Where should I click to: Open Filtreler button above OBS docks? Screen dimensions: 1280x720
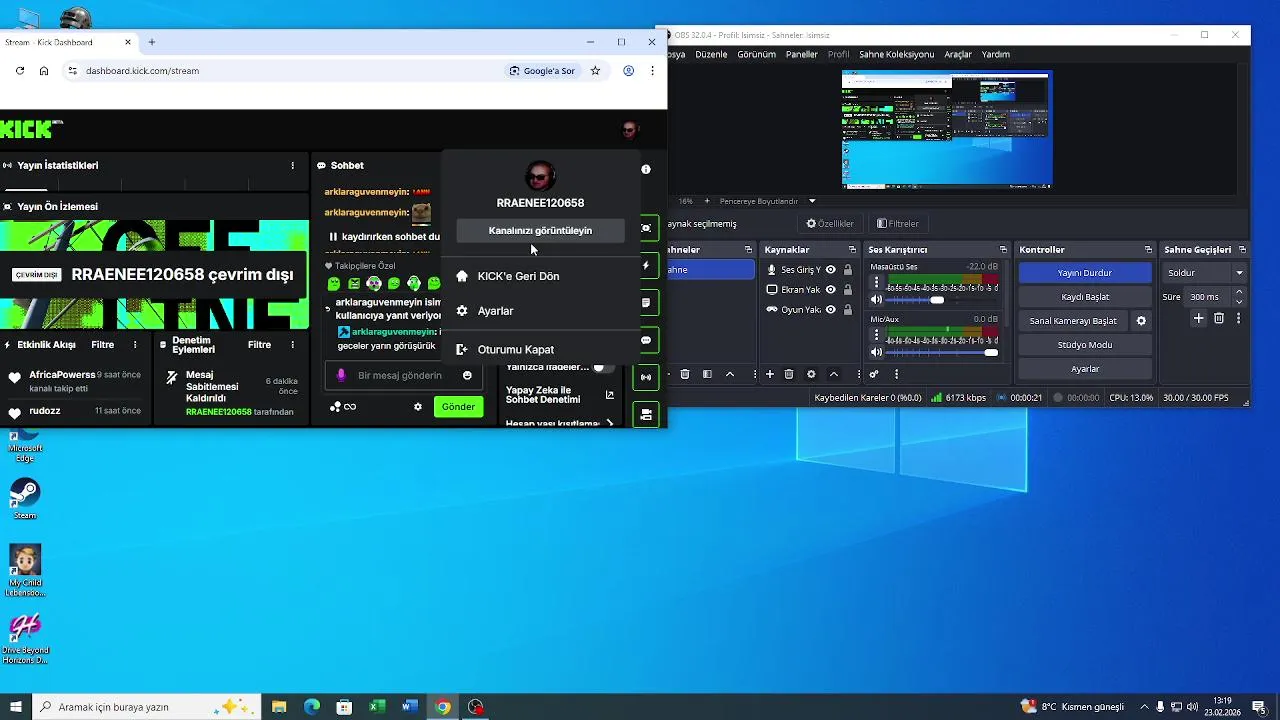click(x=897, y=224)
